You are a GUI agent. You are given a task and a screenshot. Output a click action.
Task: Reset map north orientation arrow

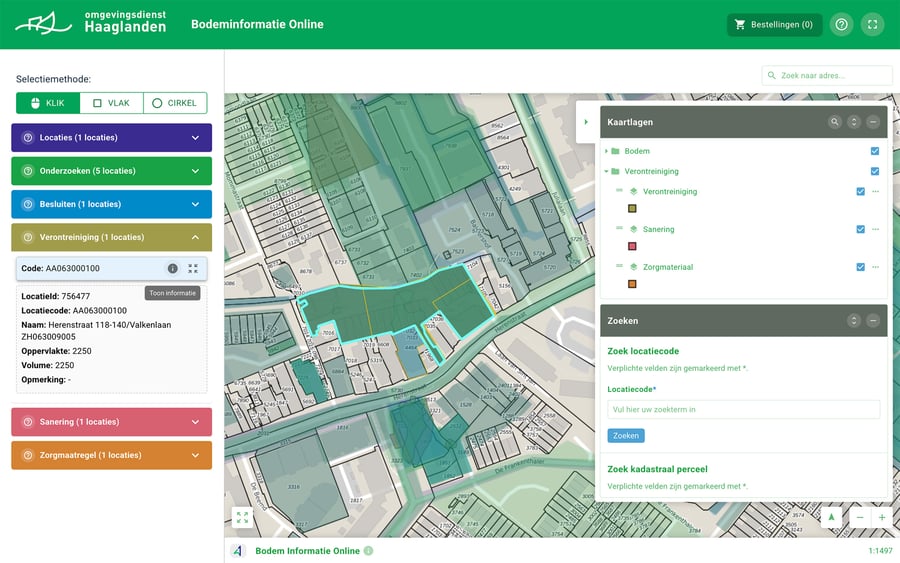831,517
